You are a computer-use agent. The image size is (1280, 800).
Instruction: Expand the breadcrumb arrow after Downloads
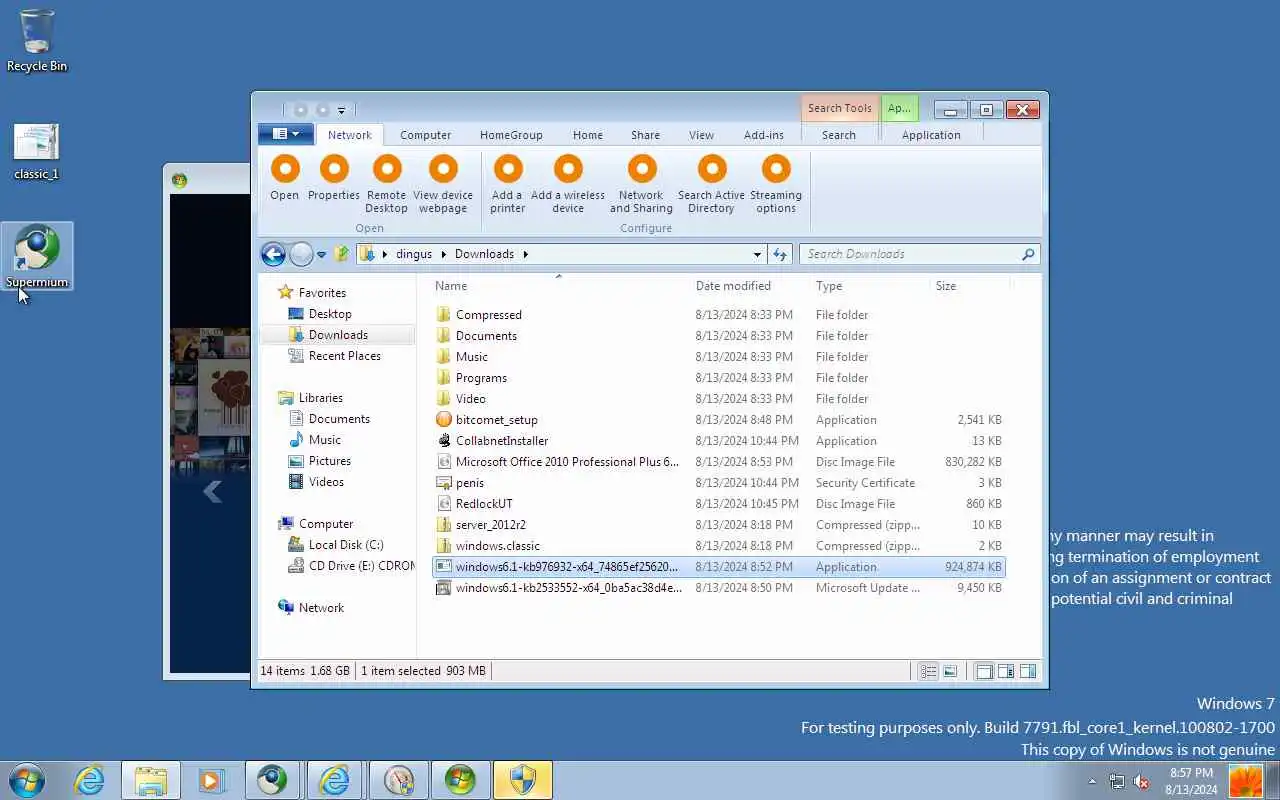pyautogui.click(x=525, y=254)
